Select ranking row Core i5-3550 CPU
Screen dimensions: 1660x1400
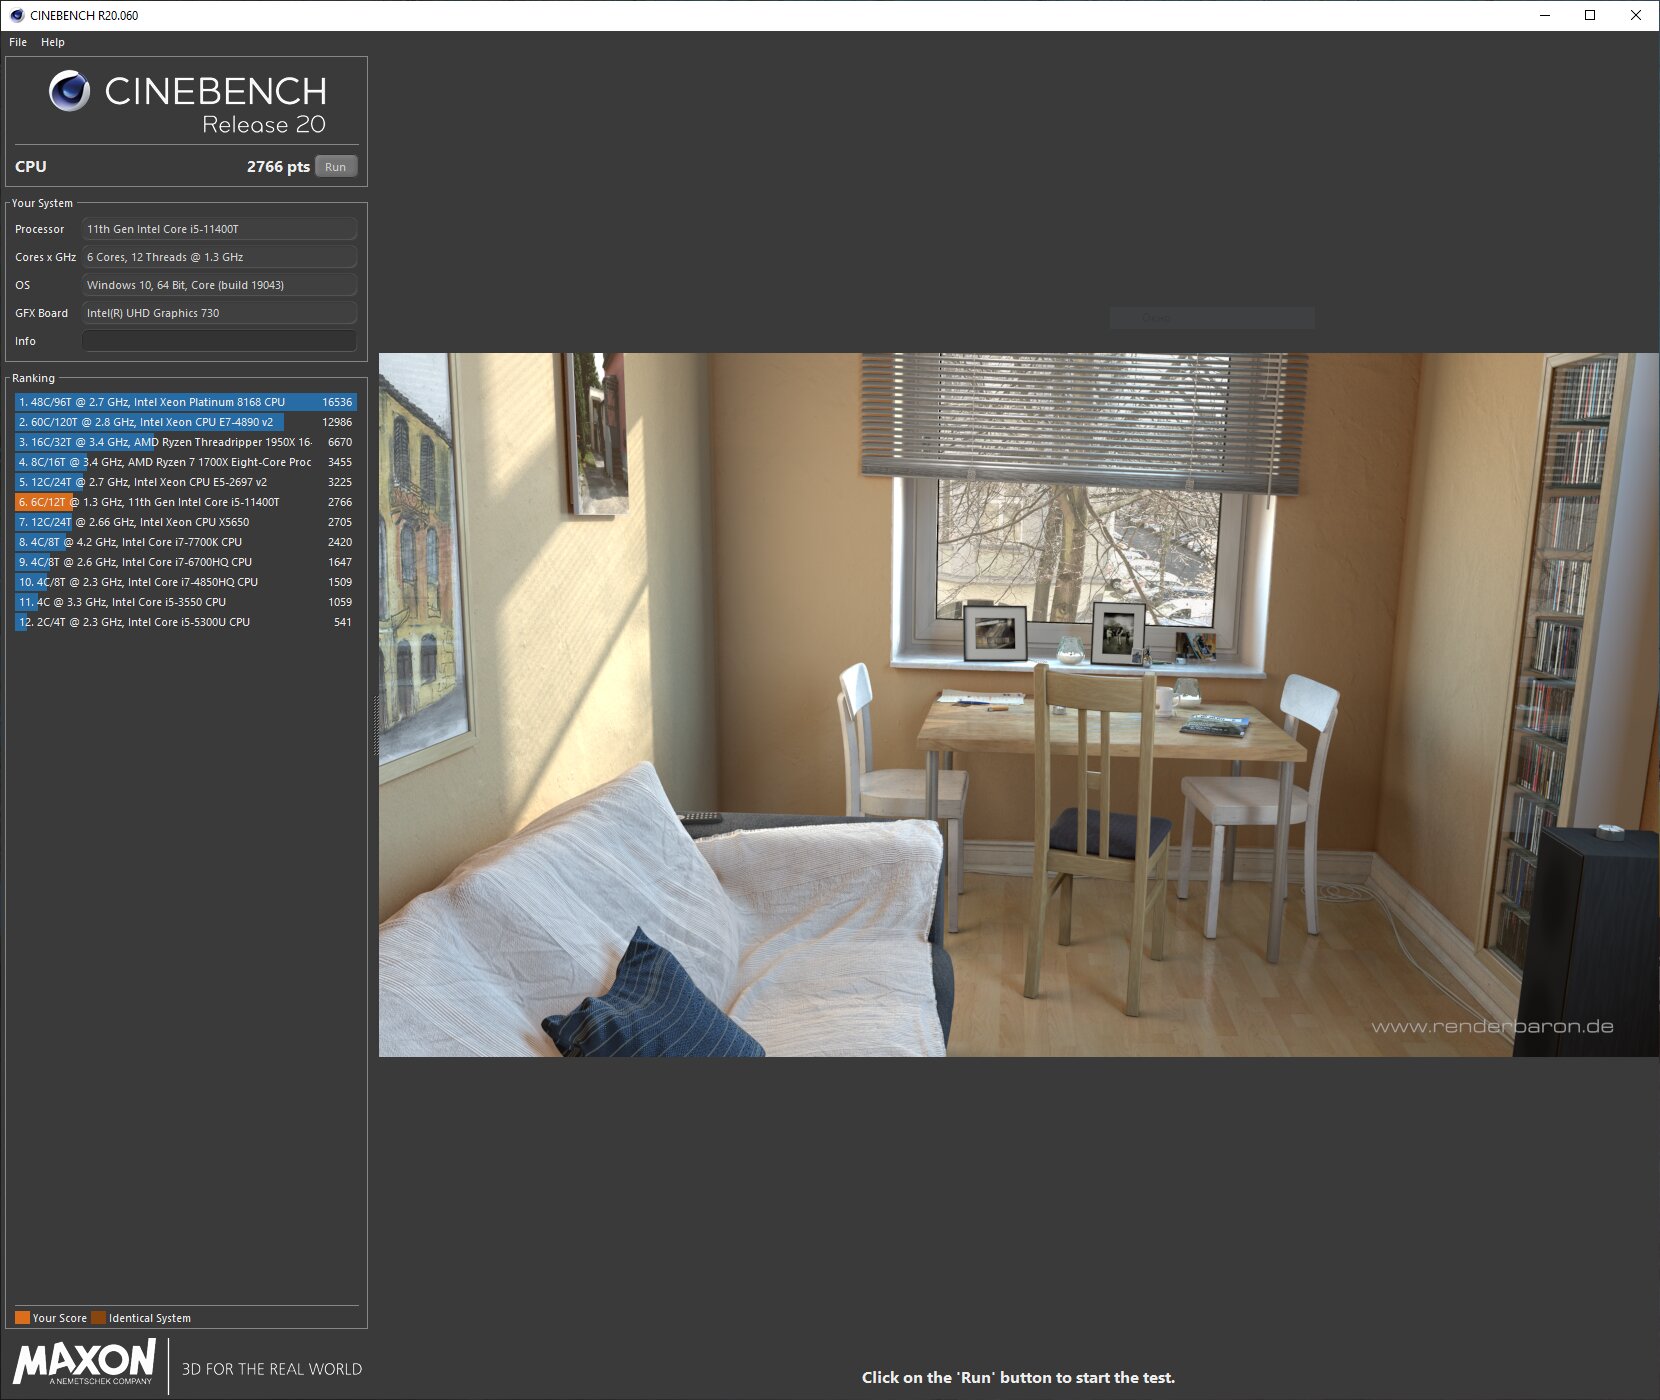[x=186, y=602]
